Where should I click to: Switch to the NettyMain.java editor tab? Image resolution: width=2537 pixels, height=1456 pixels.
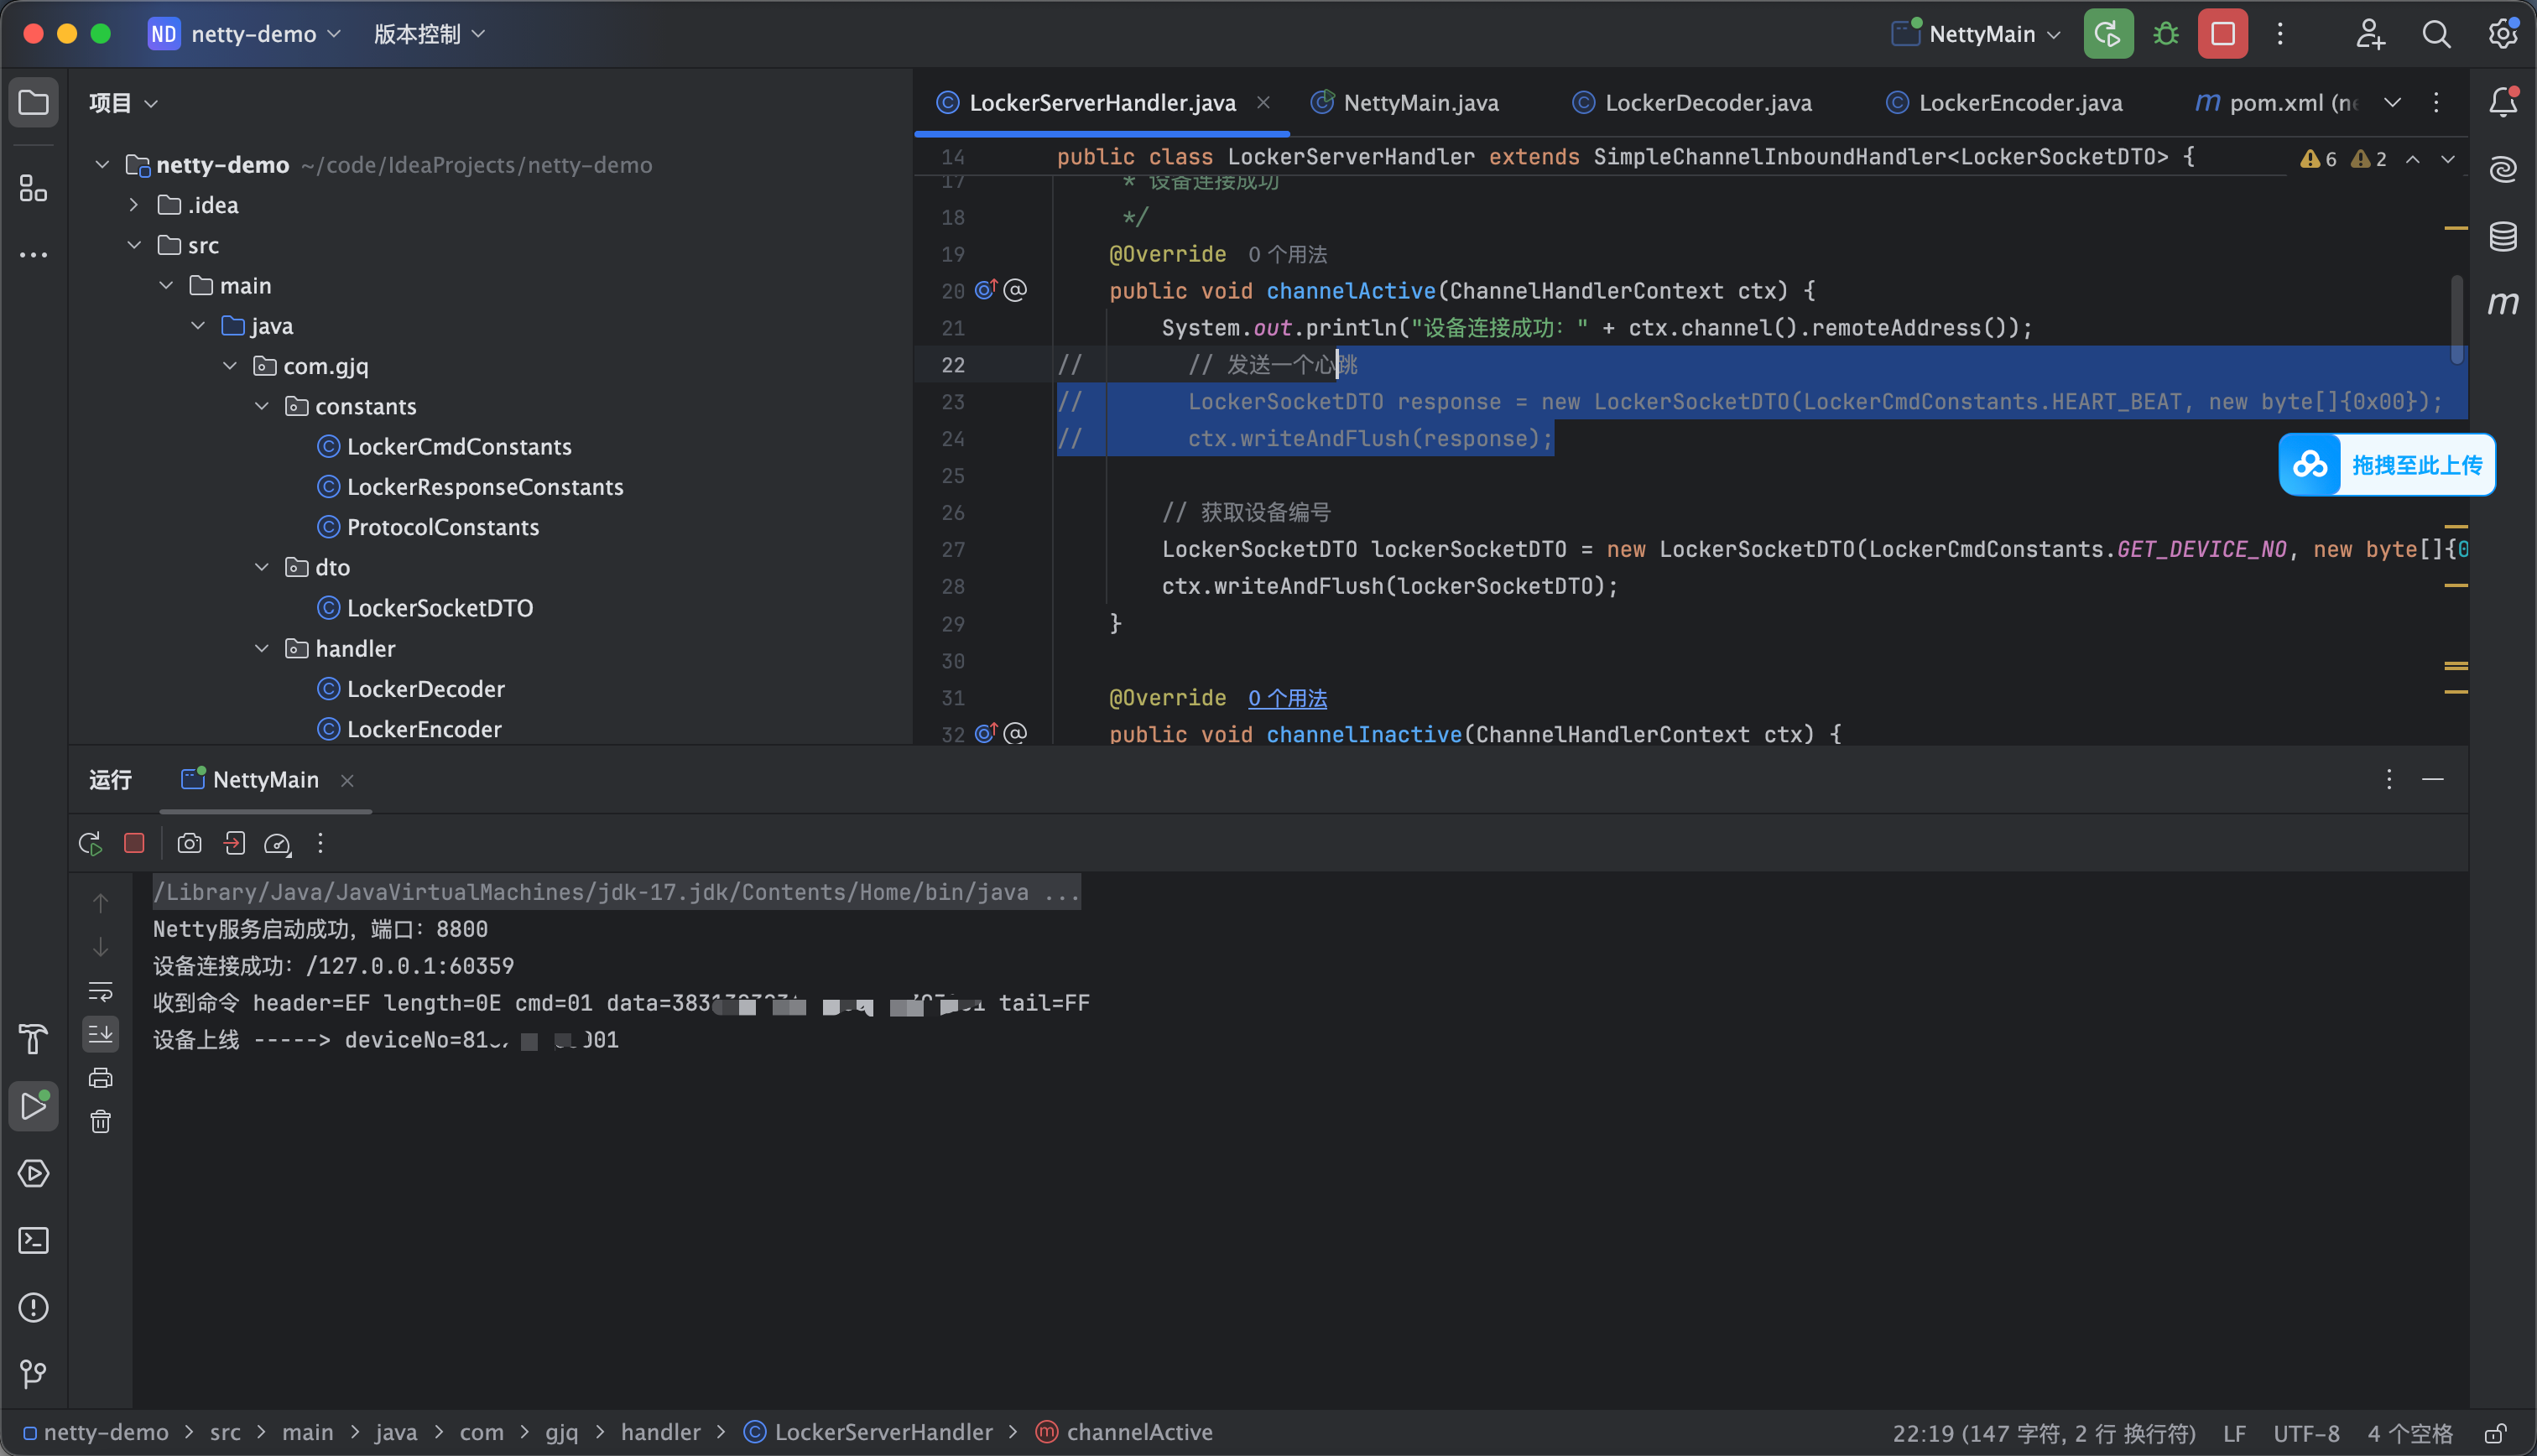coord(1405,102)
